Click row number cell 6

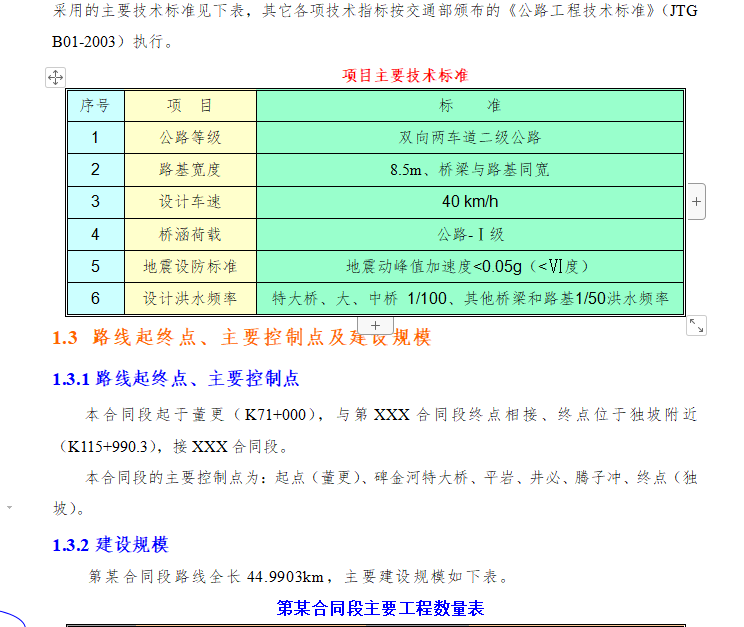[x=95, y=299]
